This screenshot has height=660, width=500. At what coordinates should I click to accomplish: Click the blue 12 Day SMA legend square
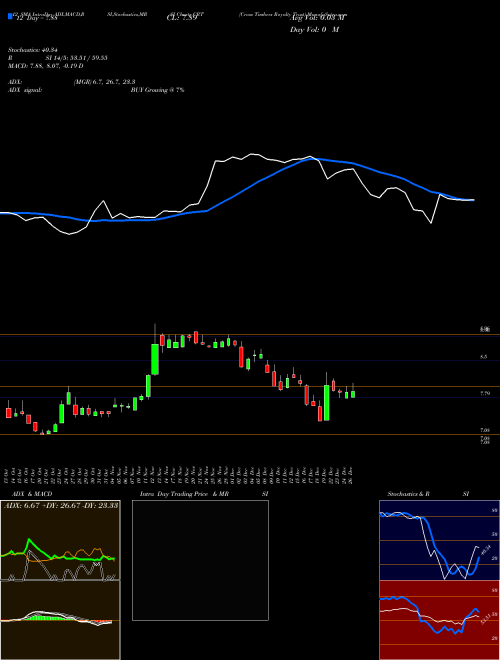point(11,17)
